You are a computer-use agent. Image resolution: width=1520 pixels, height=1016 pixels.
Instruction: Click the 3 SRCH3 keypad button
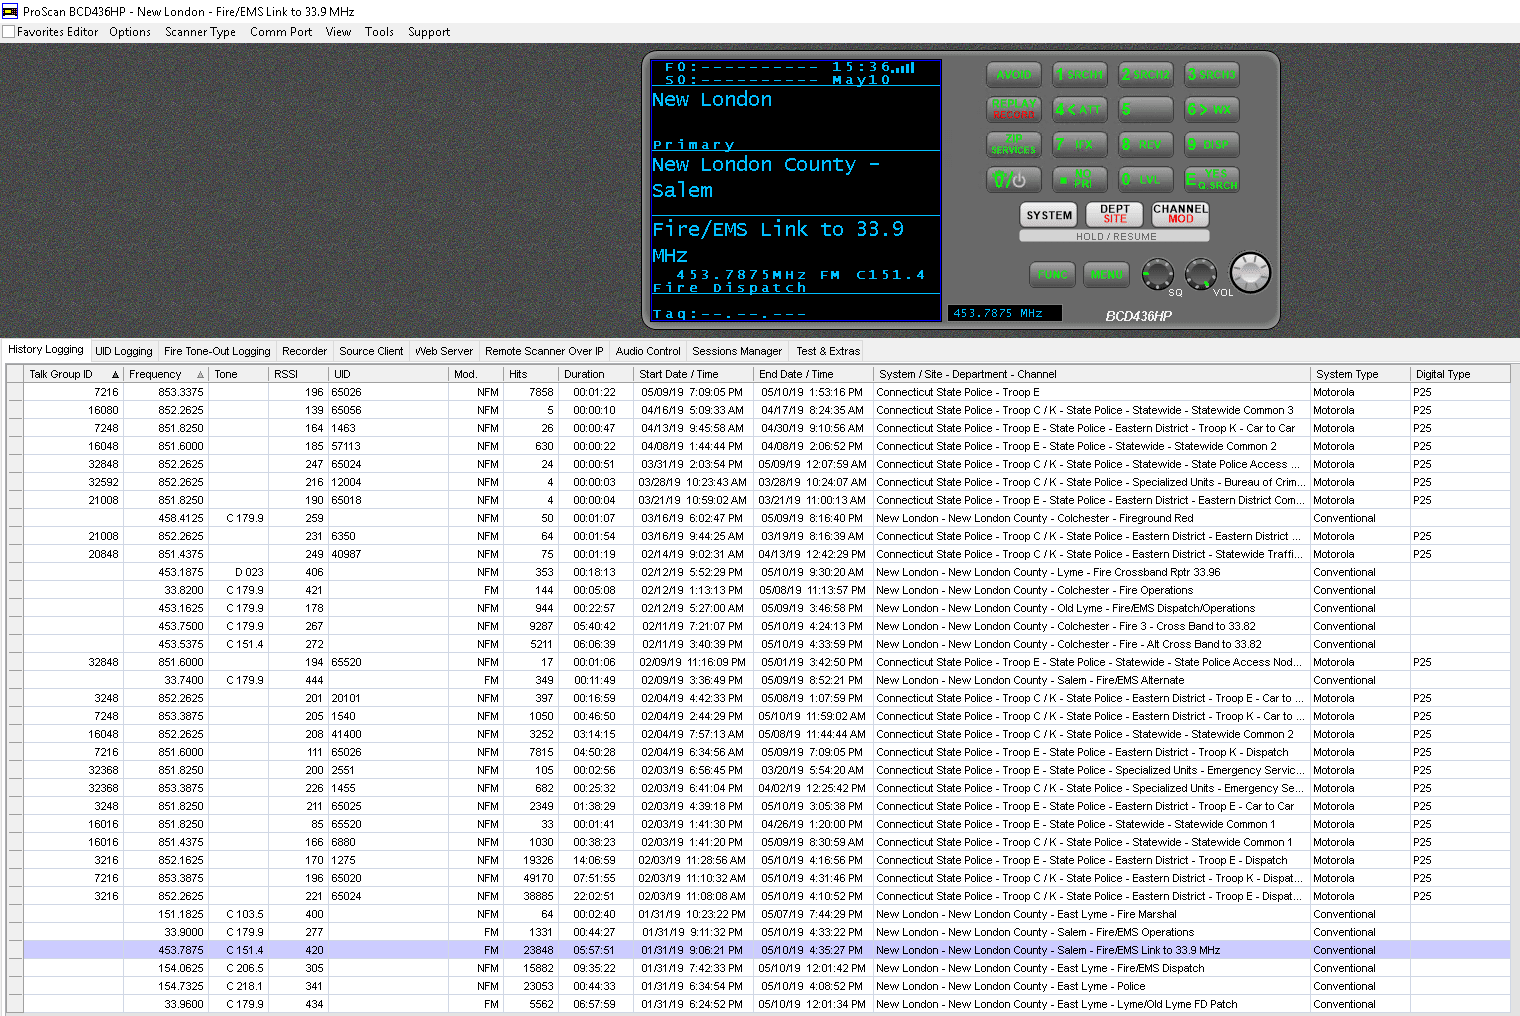coord(1212,75)
